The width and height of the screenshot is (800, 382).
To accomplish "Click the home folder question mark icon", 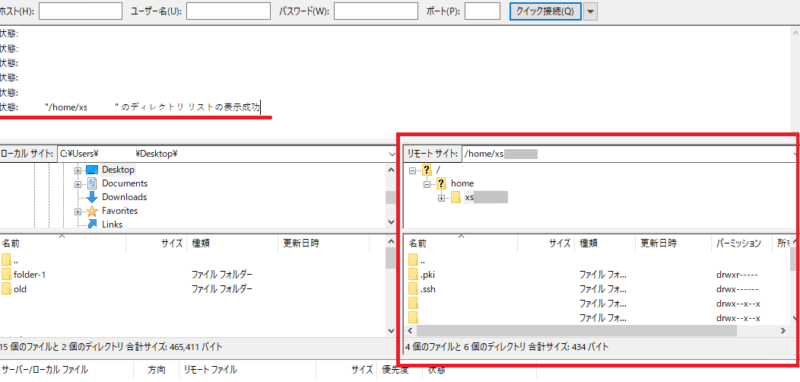I will 441,184.
